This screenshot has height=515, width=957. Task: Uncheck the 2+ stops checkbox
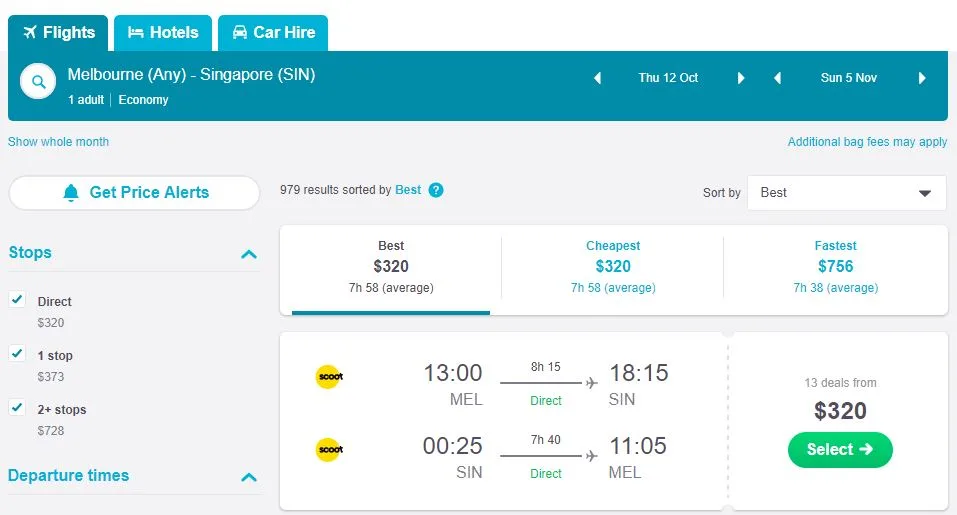[17, 407]
